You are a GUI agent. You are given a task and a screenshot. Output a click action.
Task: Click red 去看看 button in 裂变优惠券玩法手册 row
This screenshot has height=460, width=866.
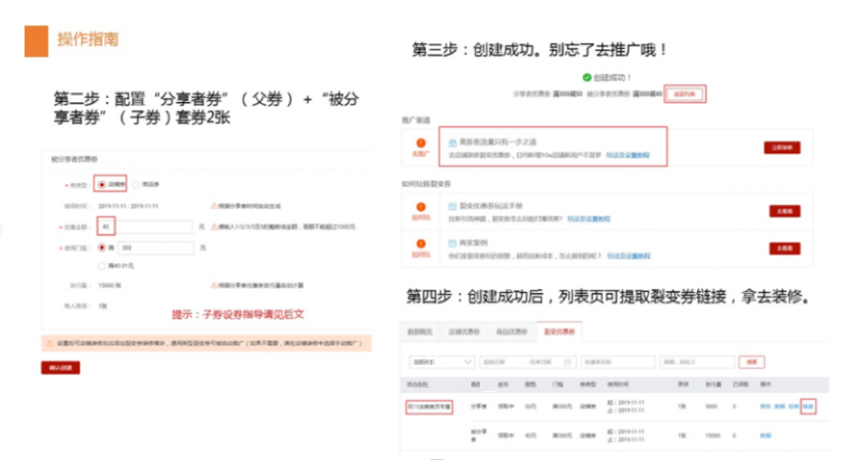[785, 211]
